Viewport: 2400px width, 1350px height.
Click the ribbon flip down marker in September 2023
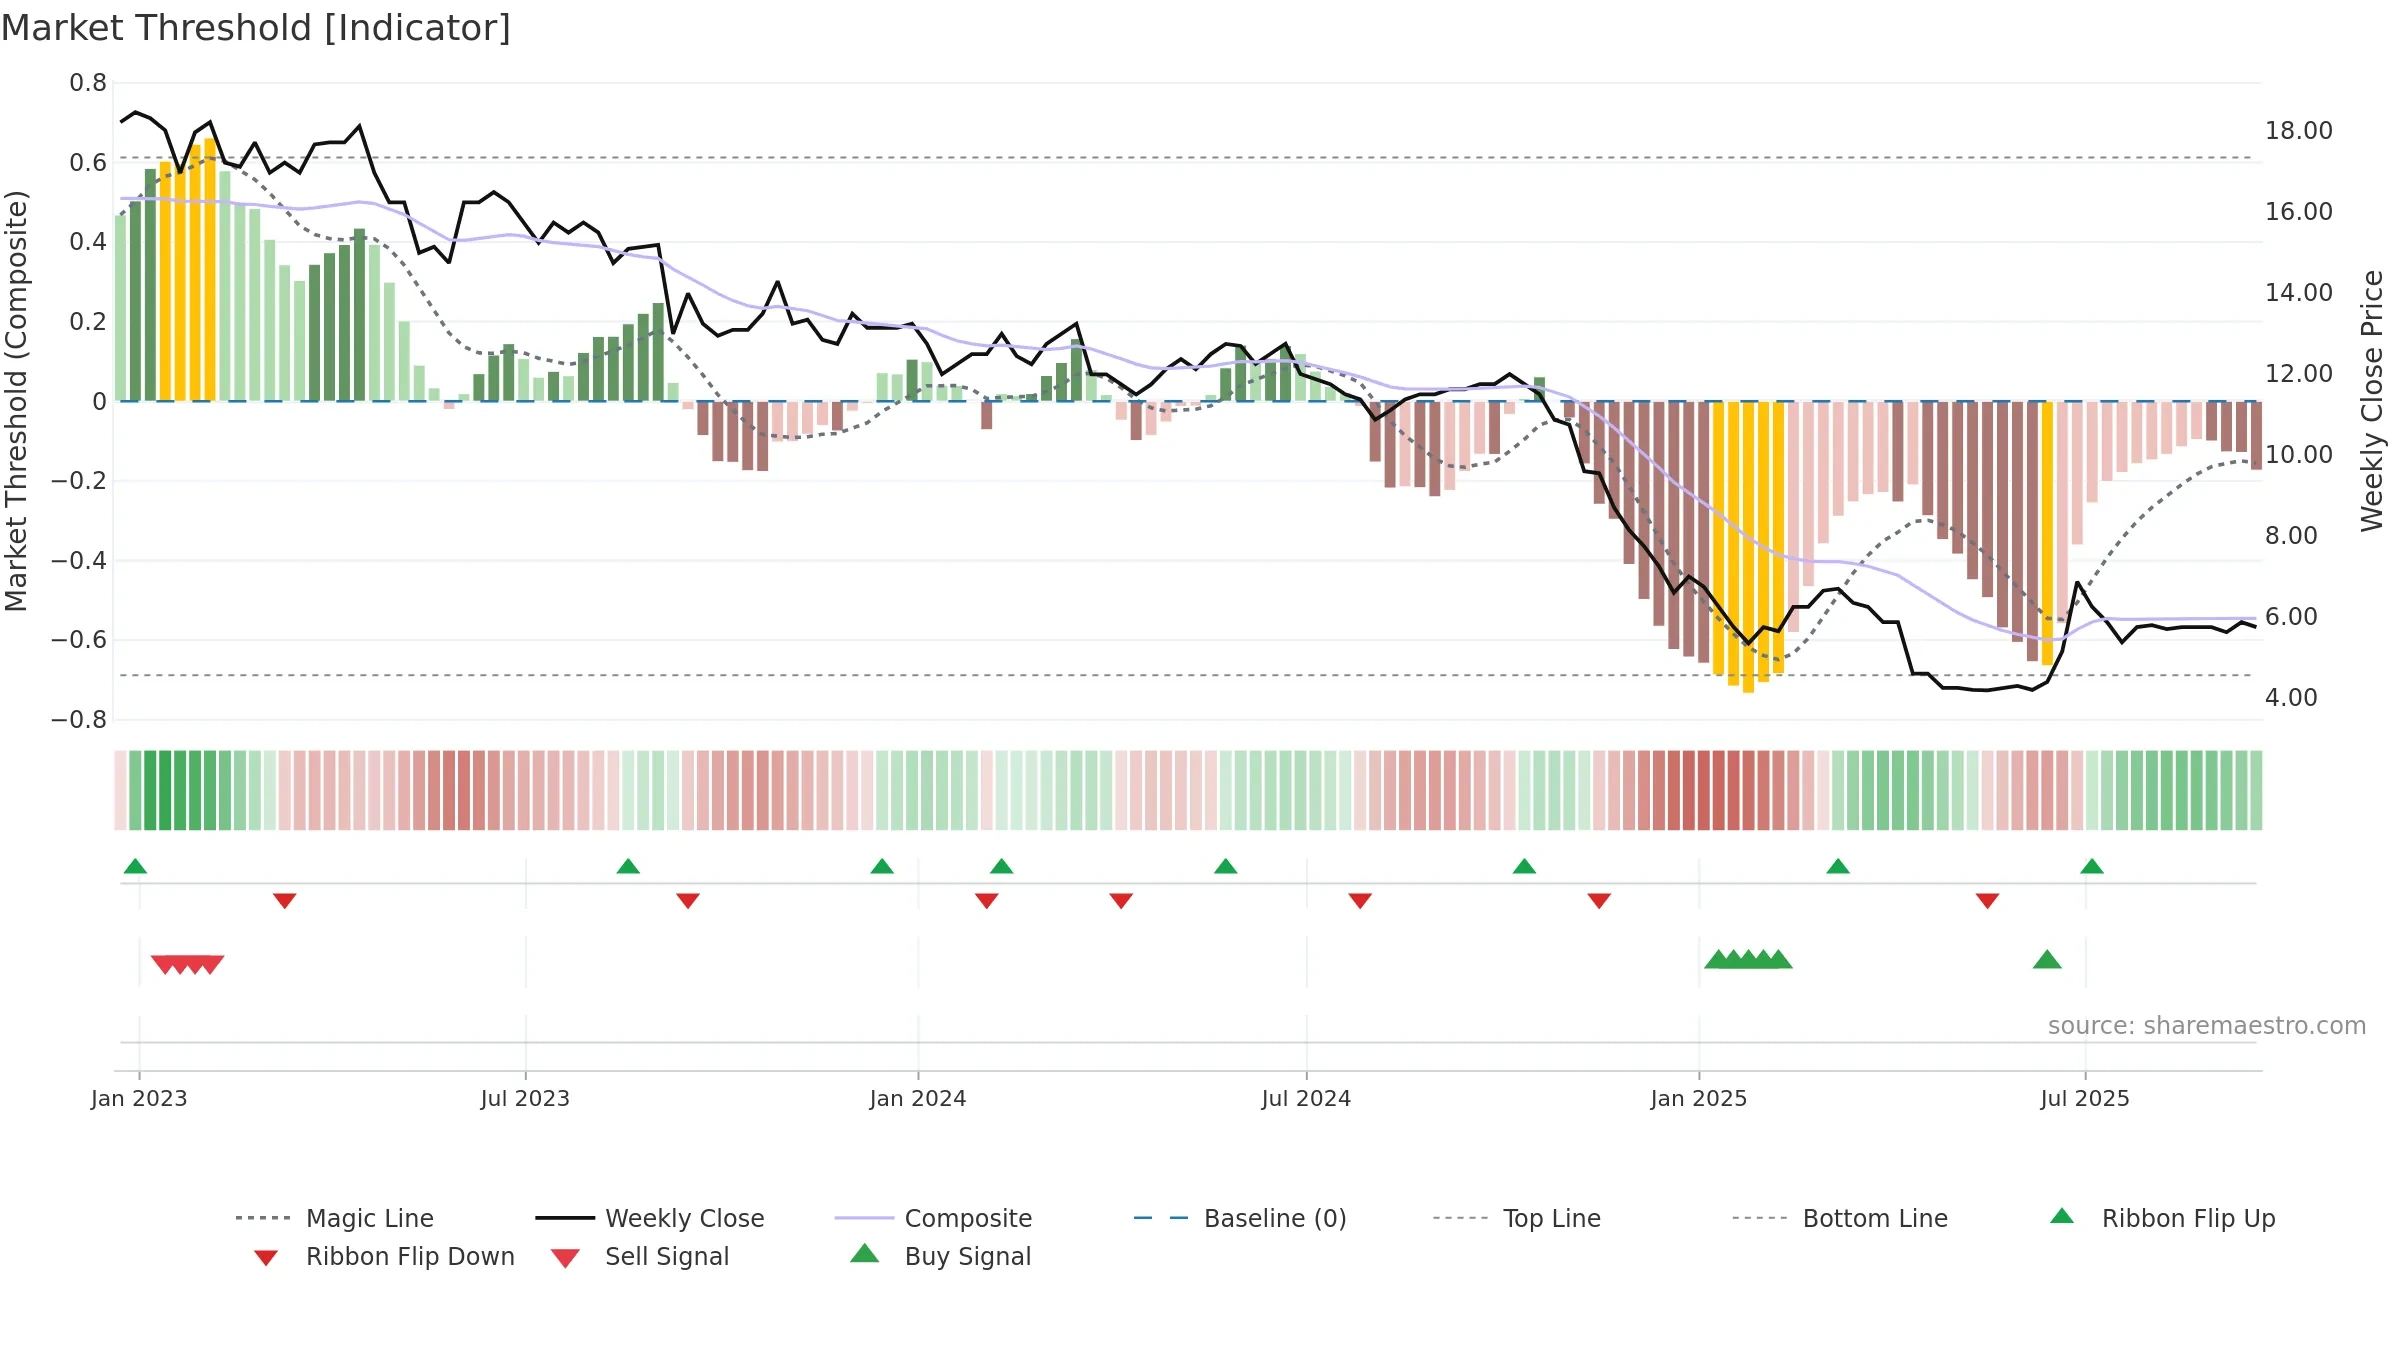click(x=688, y=901)
